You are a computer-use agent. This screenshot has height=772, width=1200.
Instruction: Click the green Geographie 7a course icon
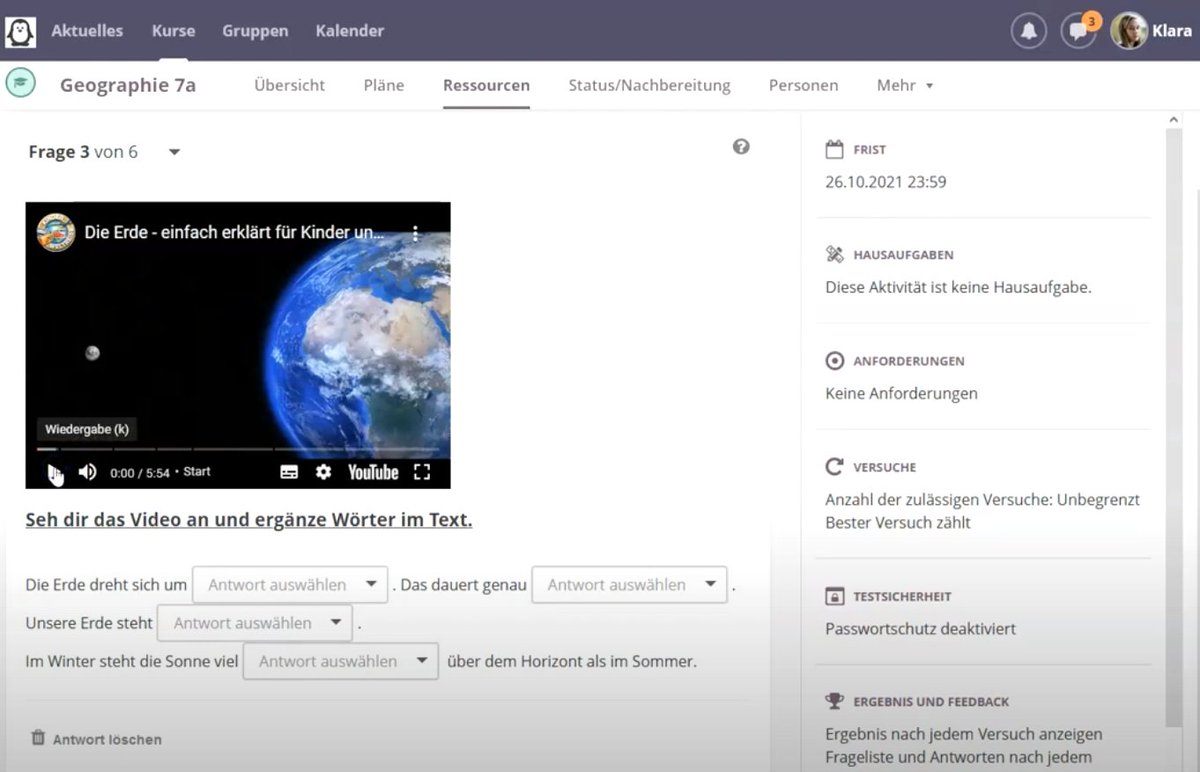point(20,83)
